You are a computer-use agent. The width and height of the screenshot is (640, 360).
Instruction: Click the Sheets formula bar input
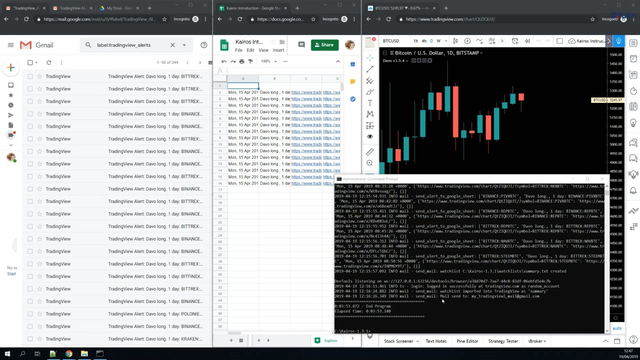tap(284, 71)
